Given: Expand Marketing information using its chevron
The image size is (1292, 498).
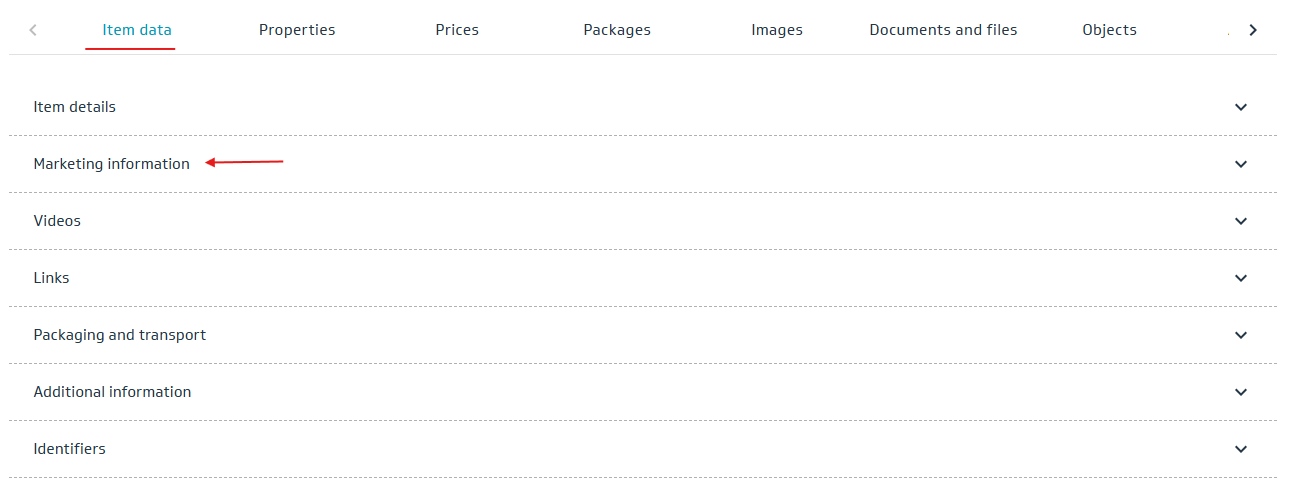Looking at the screenshot, I should coord(1241,164).
